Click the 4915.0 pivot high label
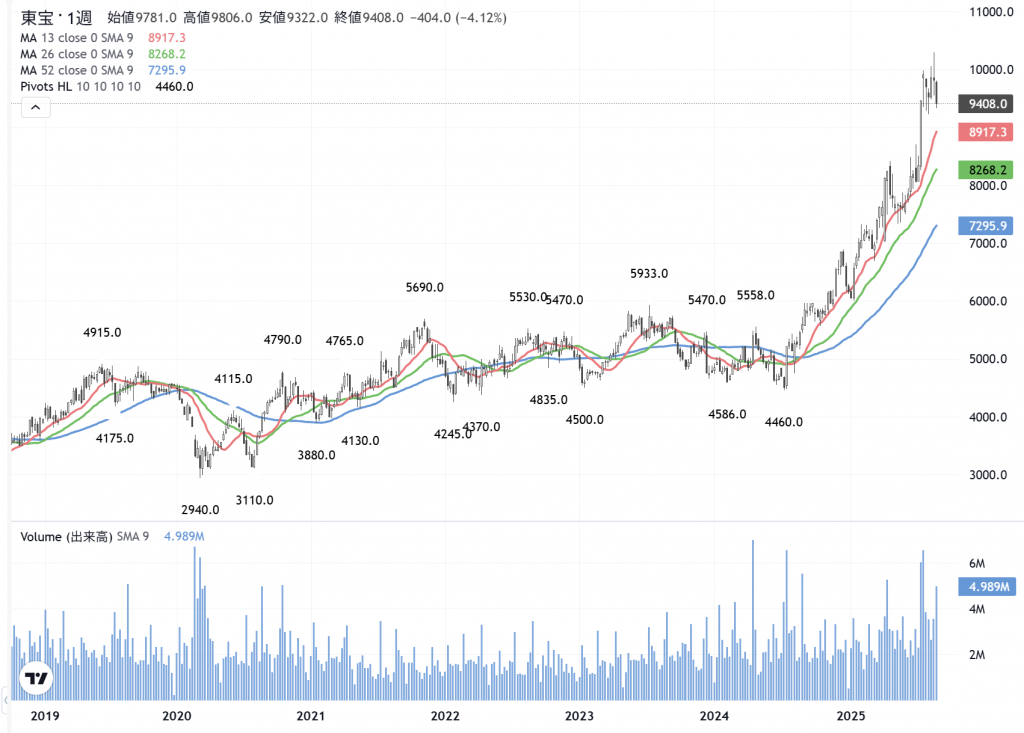The height and width of the screenshot is (733, 1024). pos(103,333)
